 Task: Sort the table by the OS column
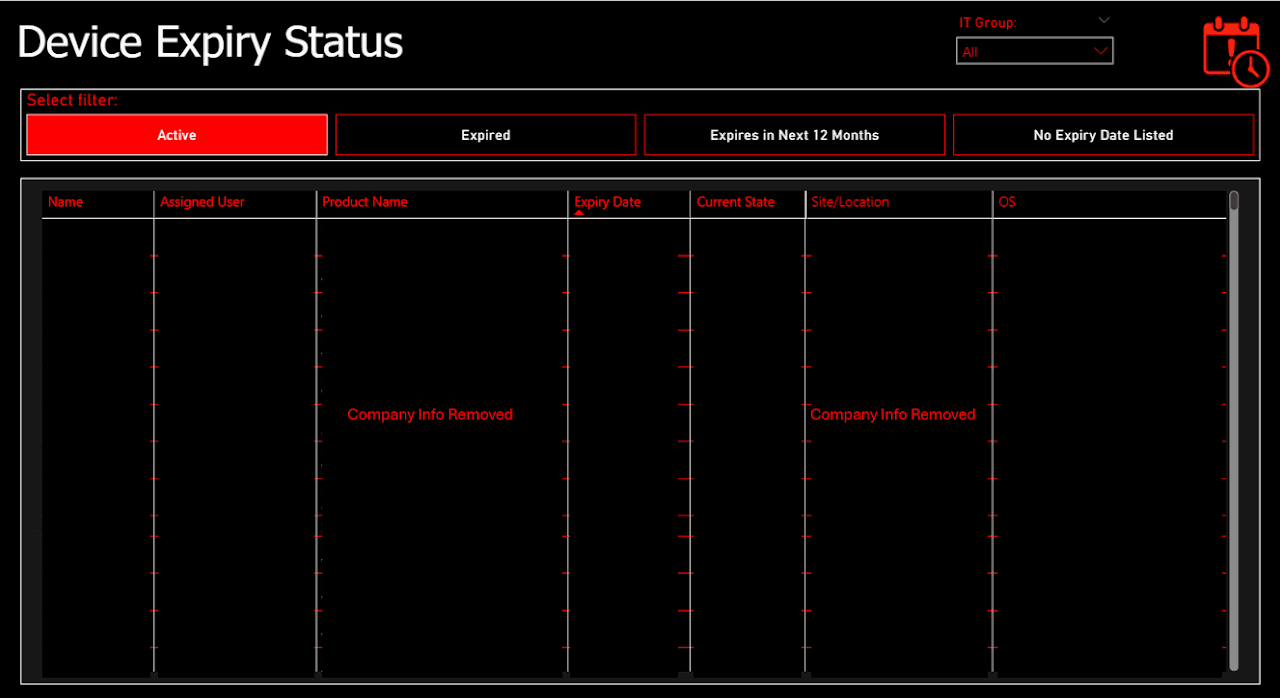[x=1006, y=201]
